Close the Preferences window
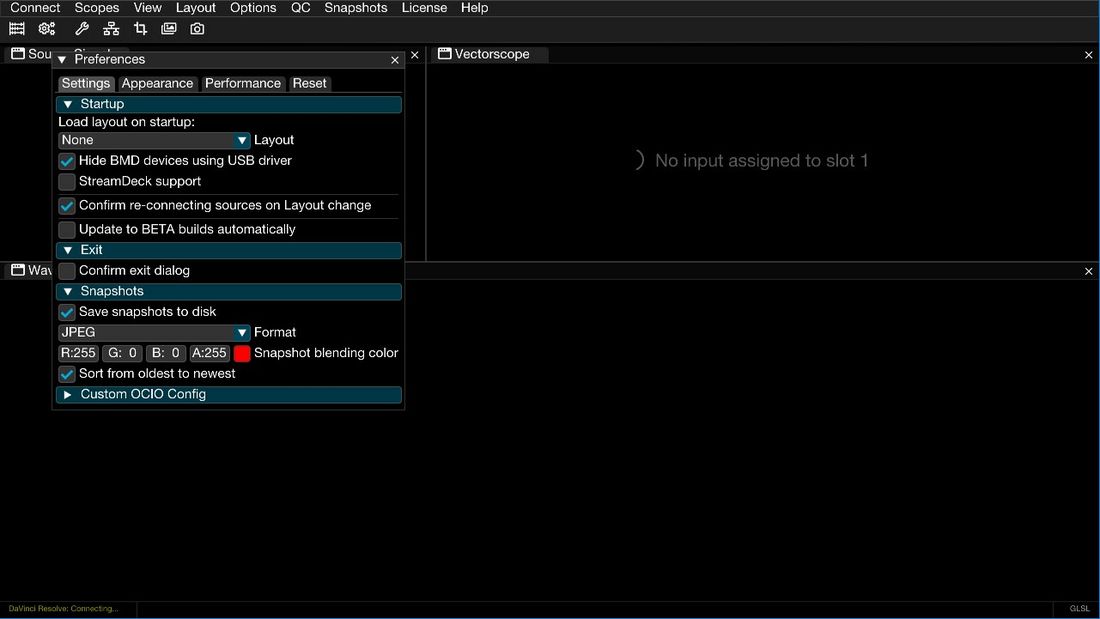 (395, 60)
